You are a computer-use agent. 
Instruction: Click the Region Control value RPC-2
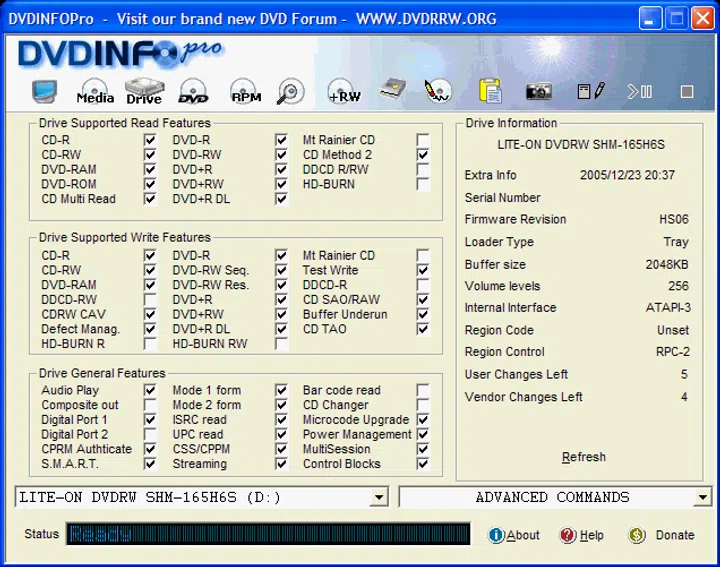[673, 352]
